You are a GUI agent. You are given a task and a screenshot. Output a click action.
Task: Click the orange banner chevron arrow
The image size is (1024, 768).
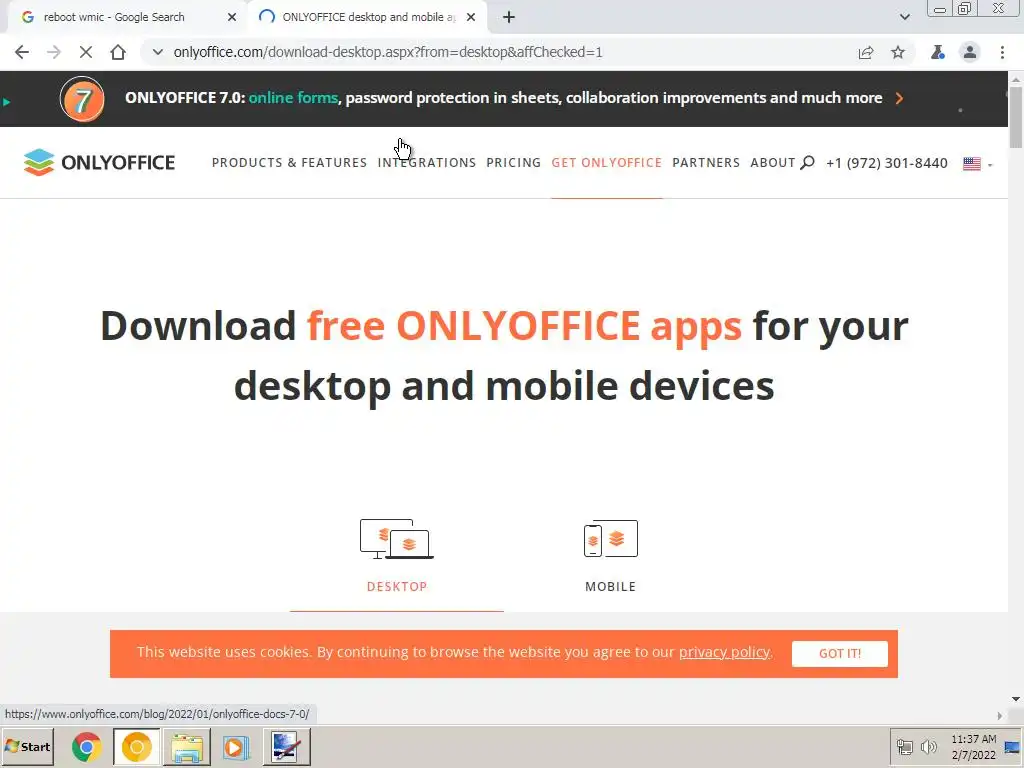899,98
